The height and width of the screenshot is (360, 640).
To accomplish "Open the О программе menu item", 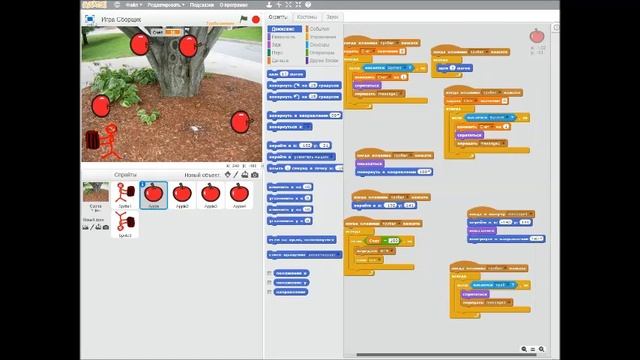I will click(233, 5).
